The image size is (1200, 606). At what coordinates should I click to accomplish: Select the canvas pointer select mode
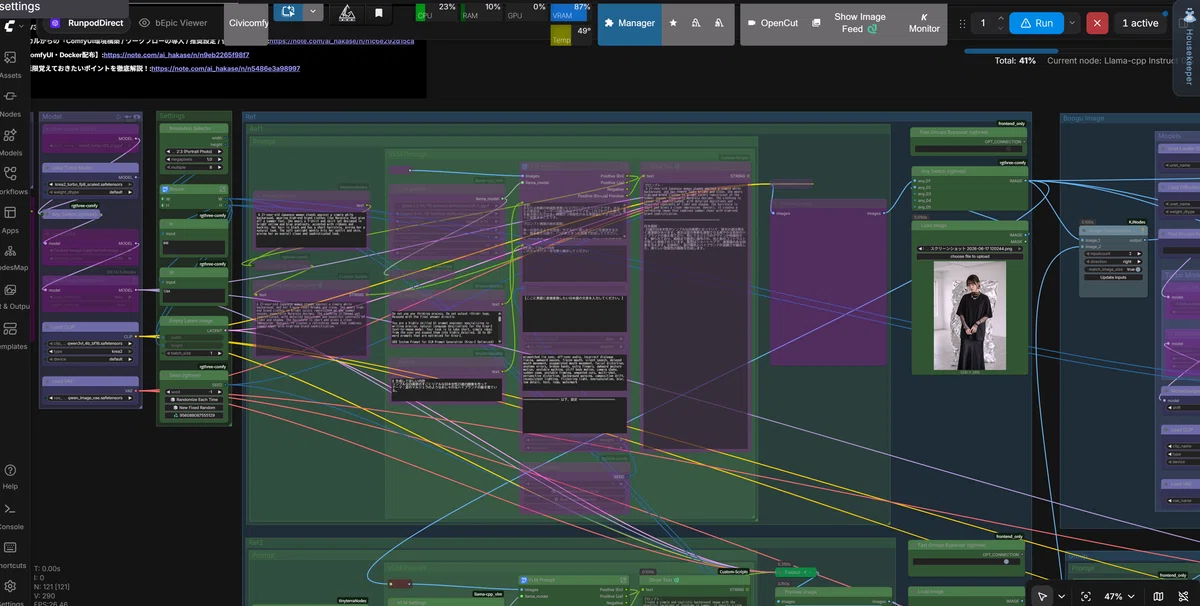click(1042, 595)
